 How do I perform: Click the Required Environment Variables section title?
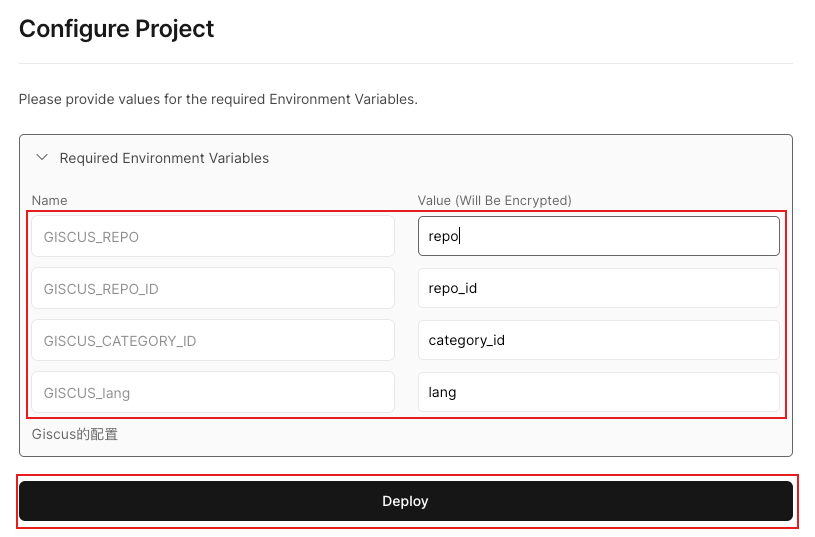tap(164, 158)
